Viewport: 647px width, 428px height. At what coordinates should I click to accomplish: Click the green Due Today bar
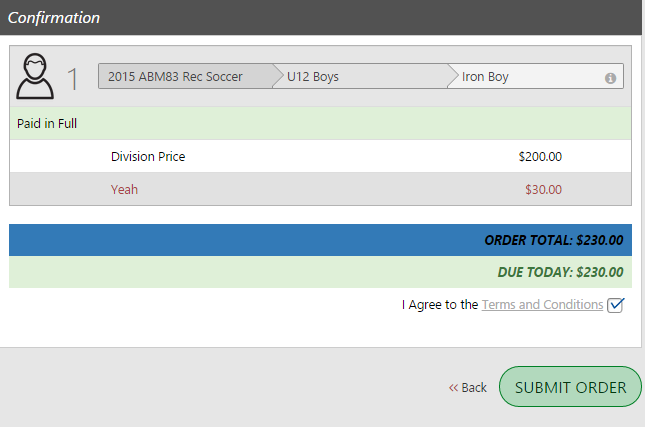[x=320, y=272]
